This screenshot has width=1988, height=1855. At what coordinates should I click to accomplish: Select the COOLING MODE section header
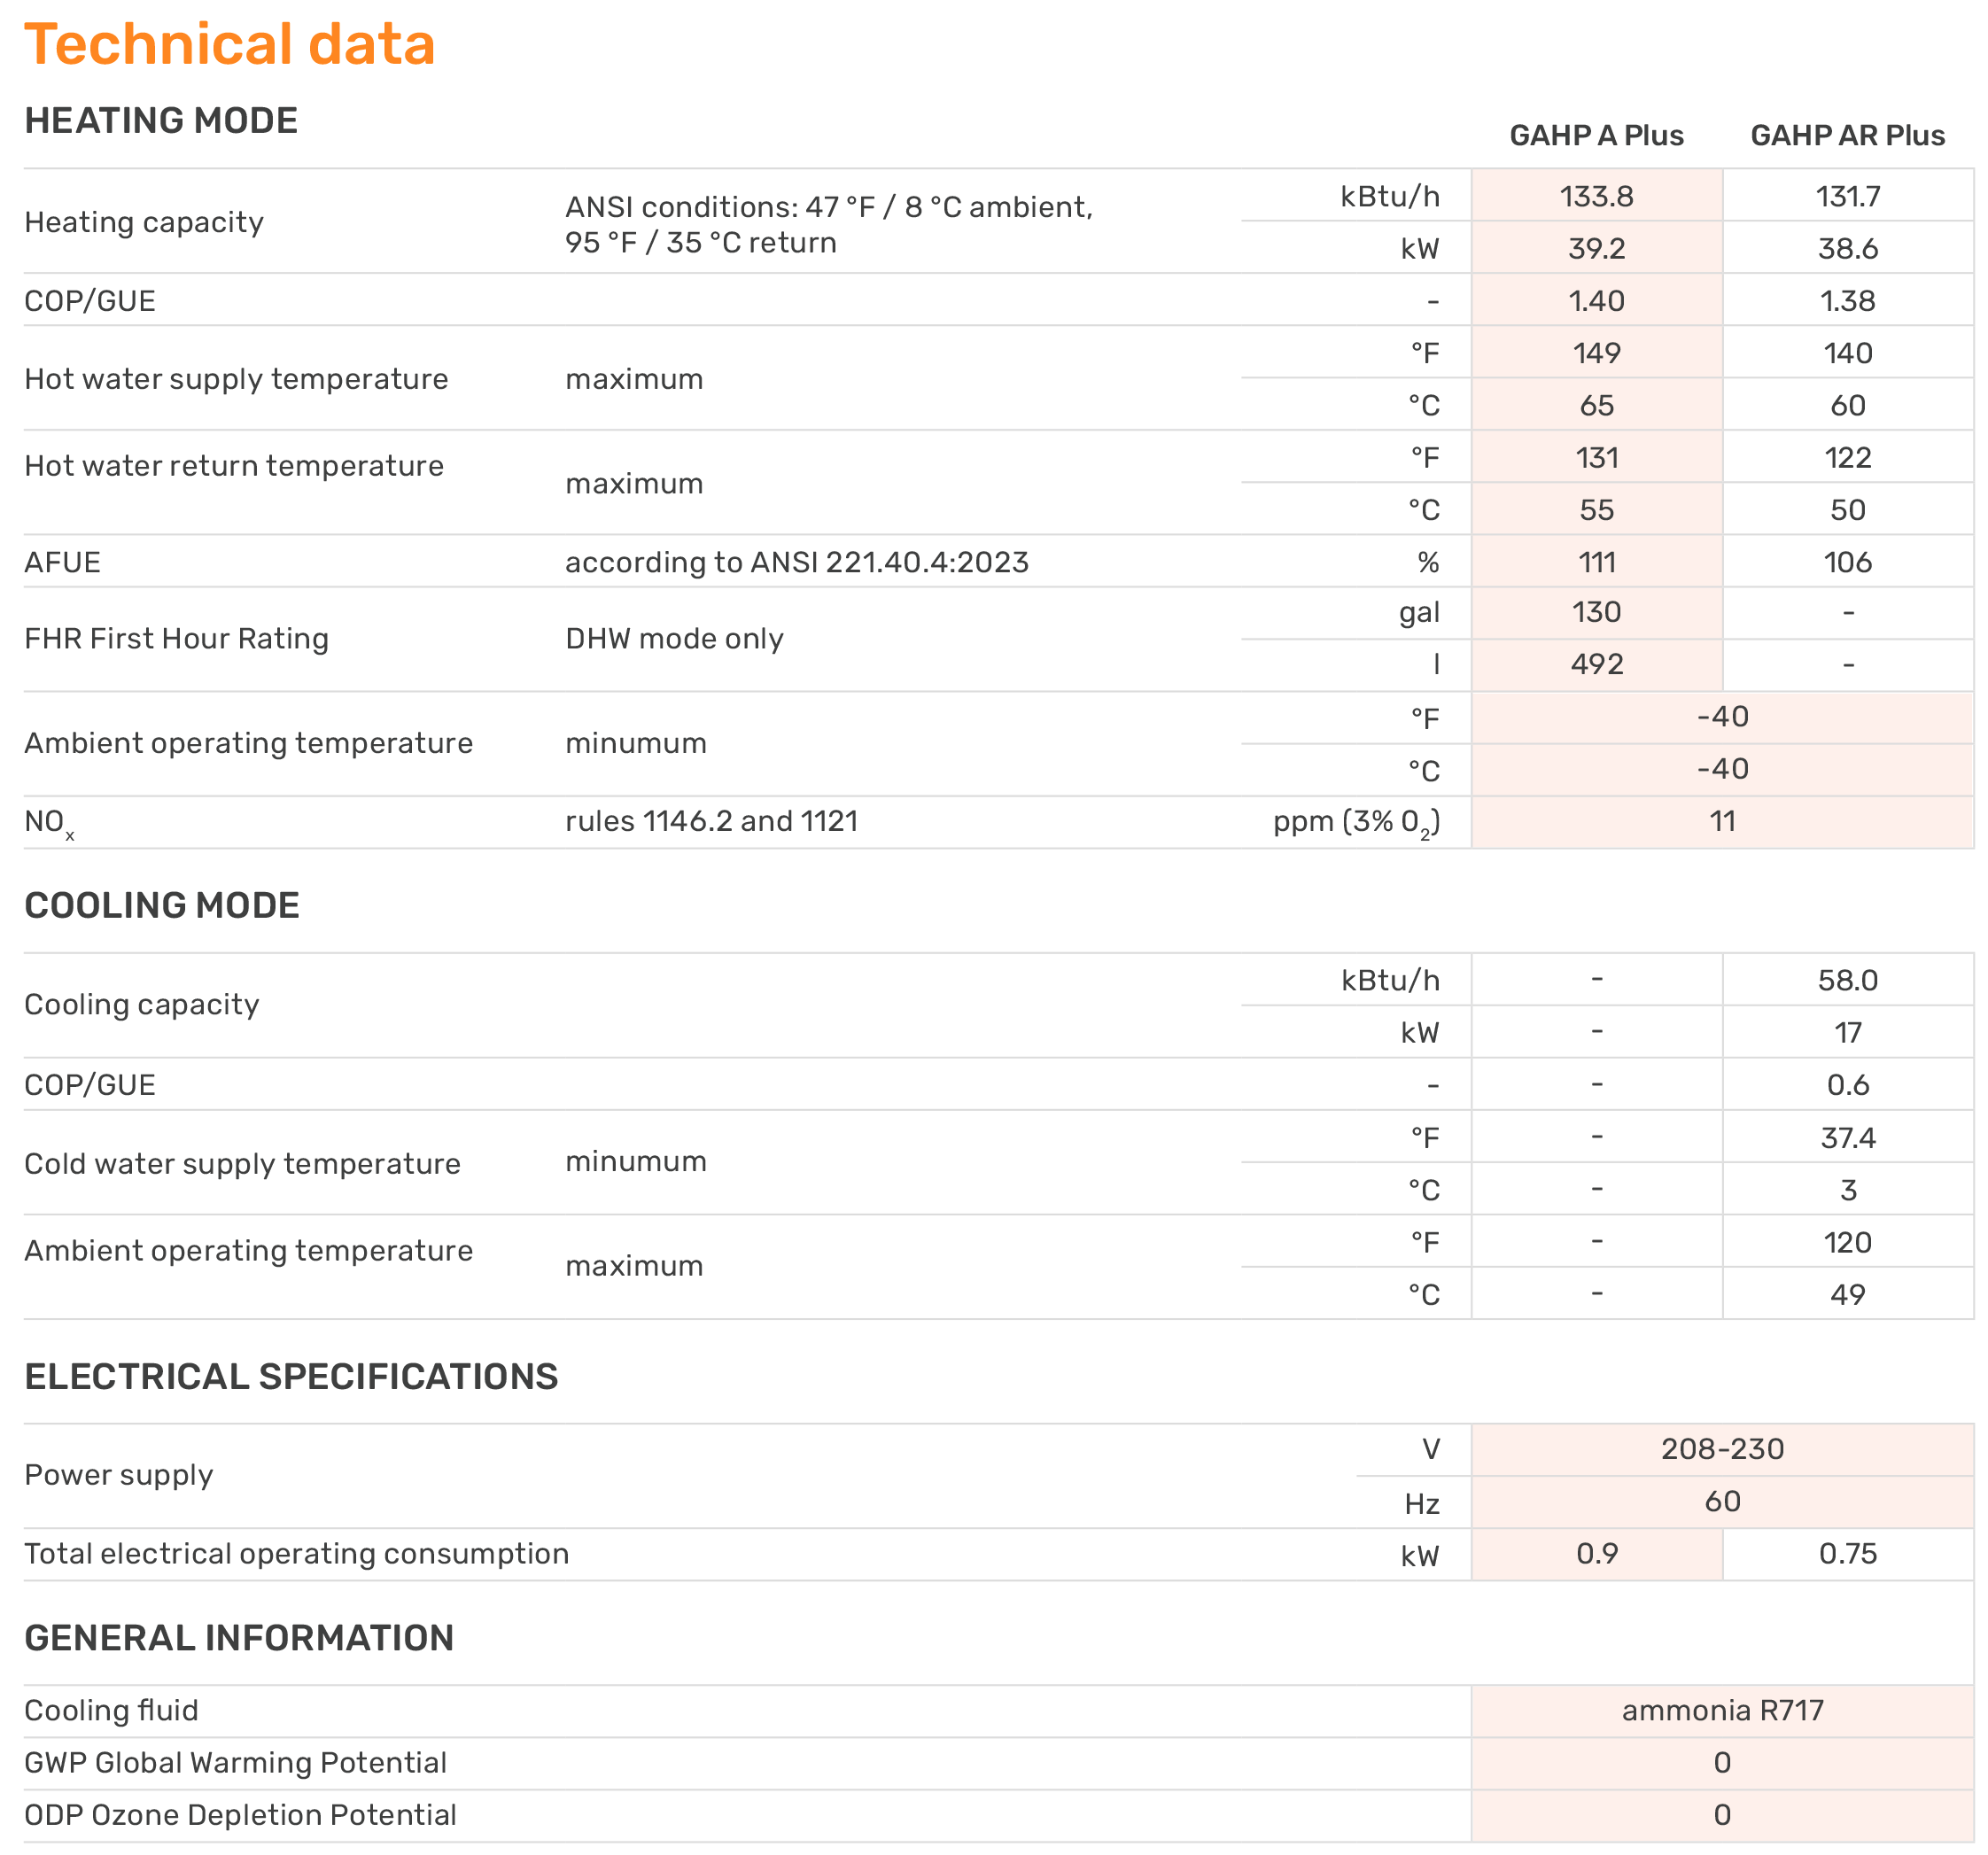(163, 905)
